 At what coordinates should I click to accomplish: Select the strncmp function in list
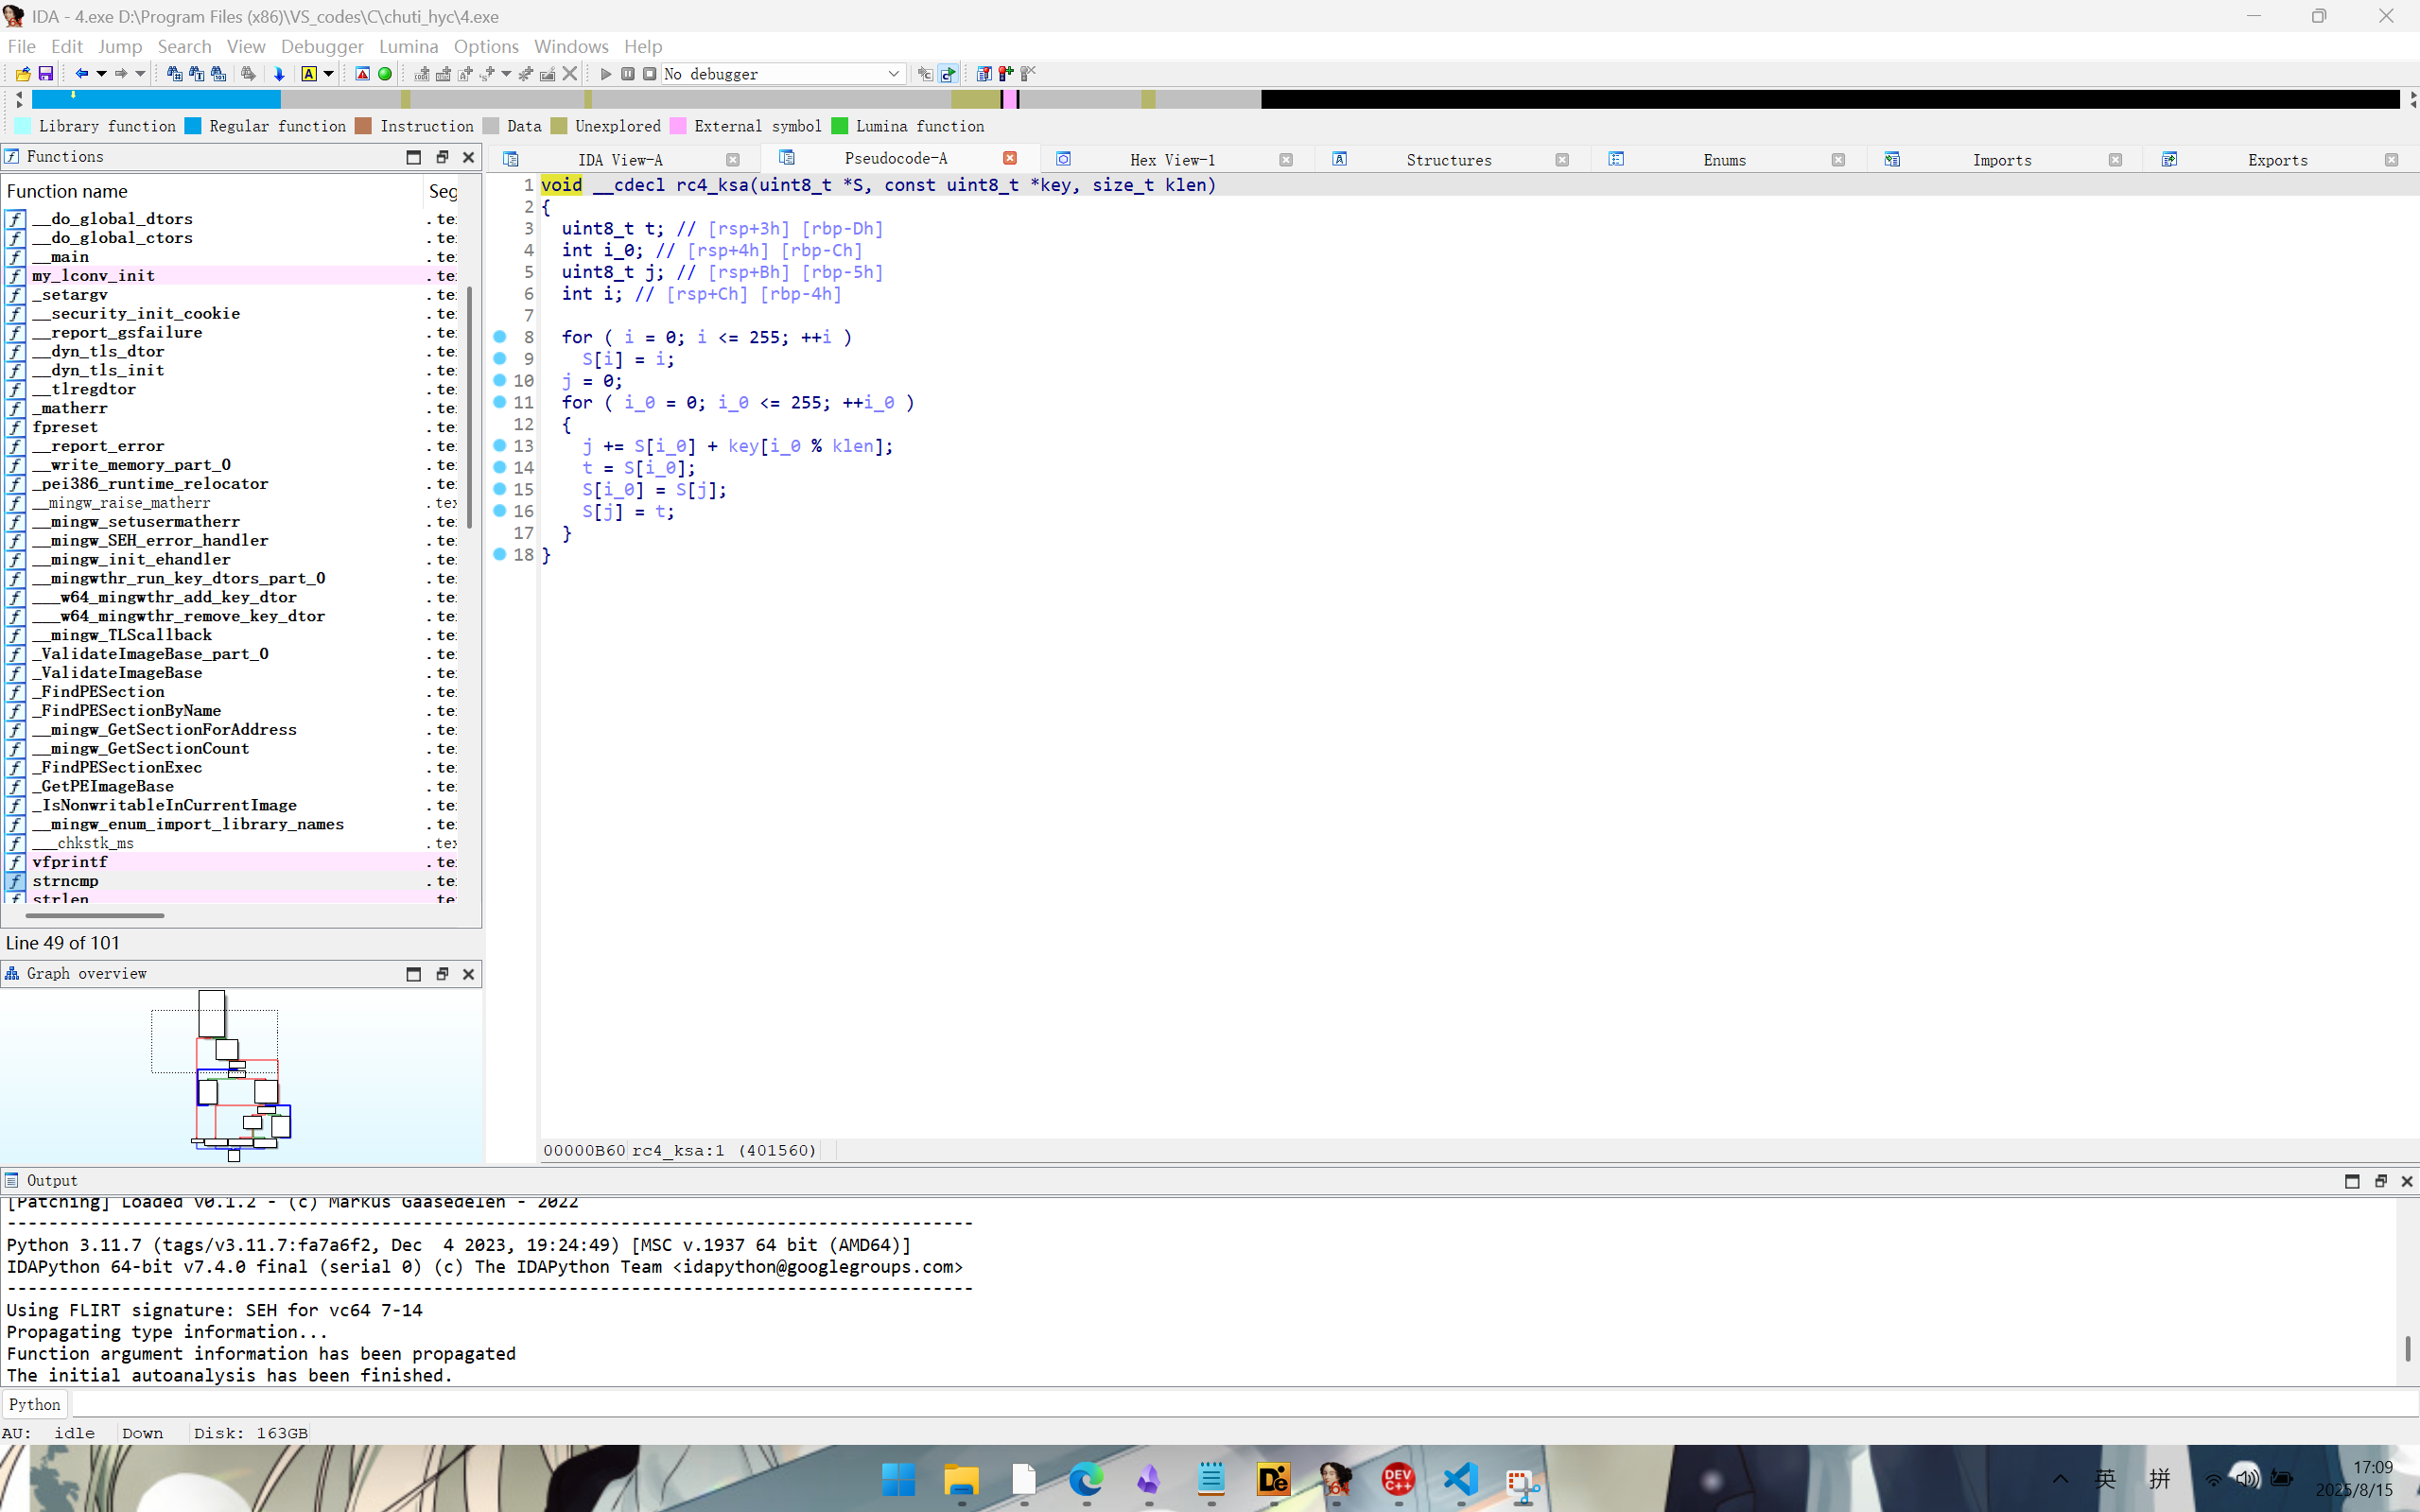coord(65,881)
